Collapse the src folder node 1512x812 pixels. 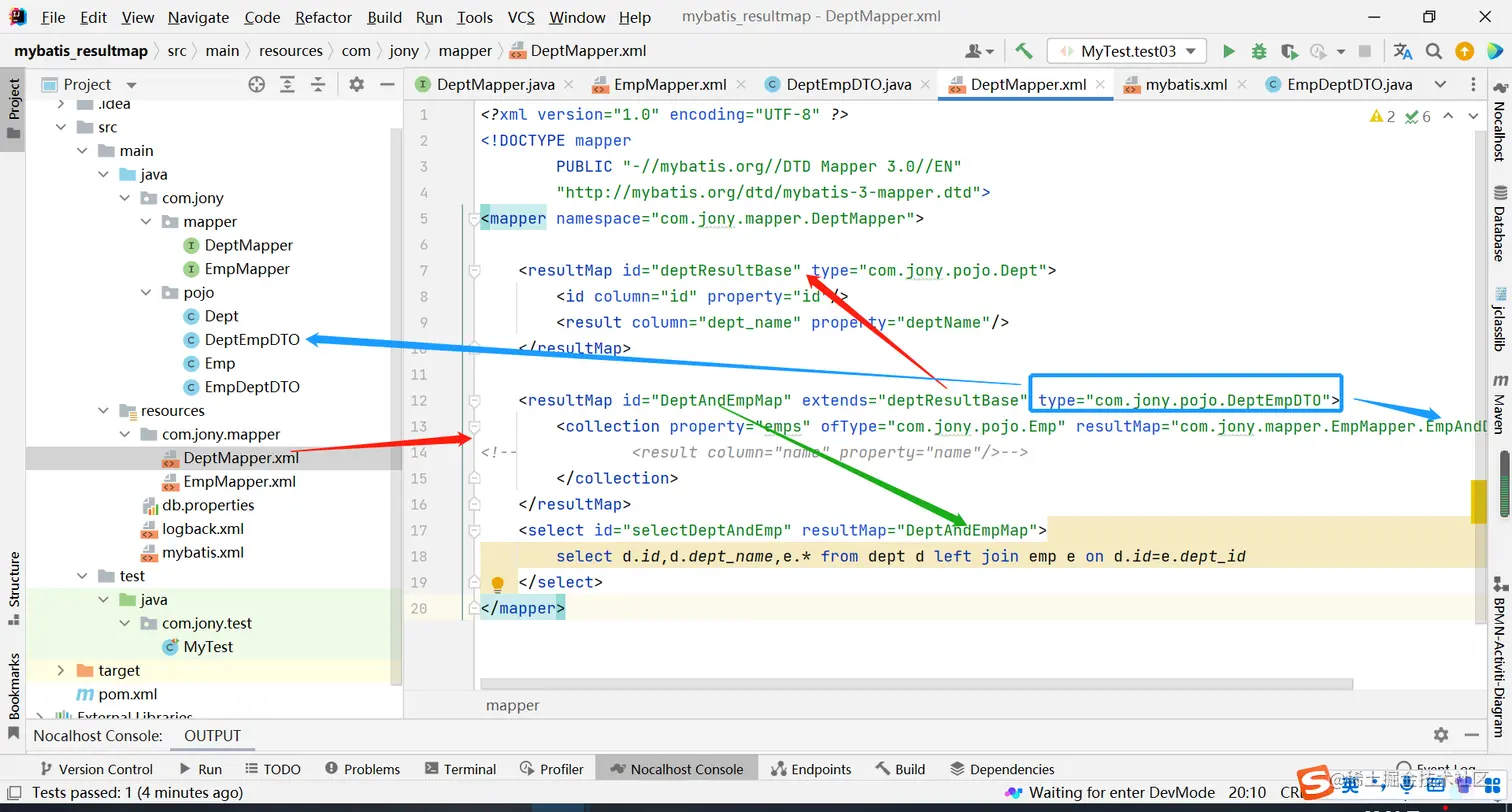tap(61, 127)
